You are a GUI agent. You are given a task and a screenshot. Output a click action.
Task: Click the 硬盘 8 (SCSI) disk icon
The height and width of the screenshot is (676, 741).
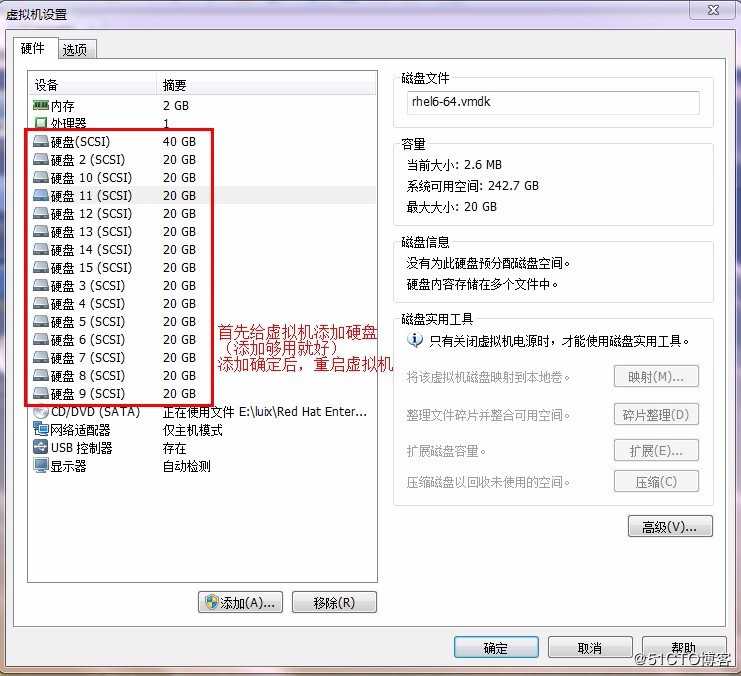[x=41, y=375]
